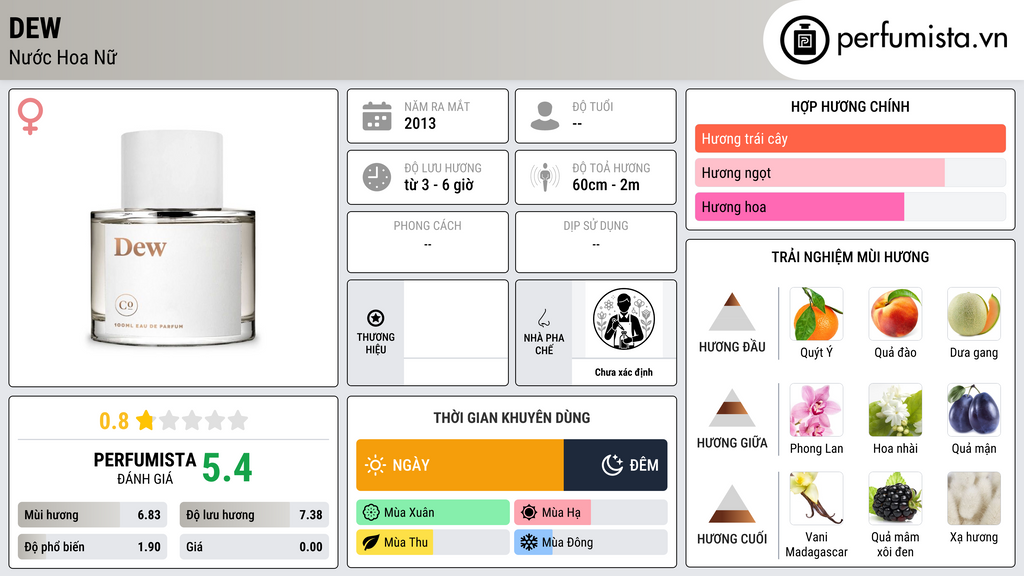Click the Dịp sử dụng occasion card

(596, 242)
